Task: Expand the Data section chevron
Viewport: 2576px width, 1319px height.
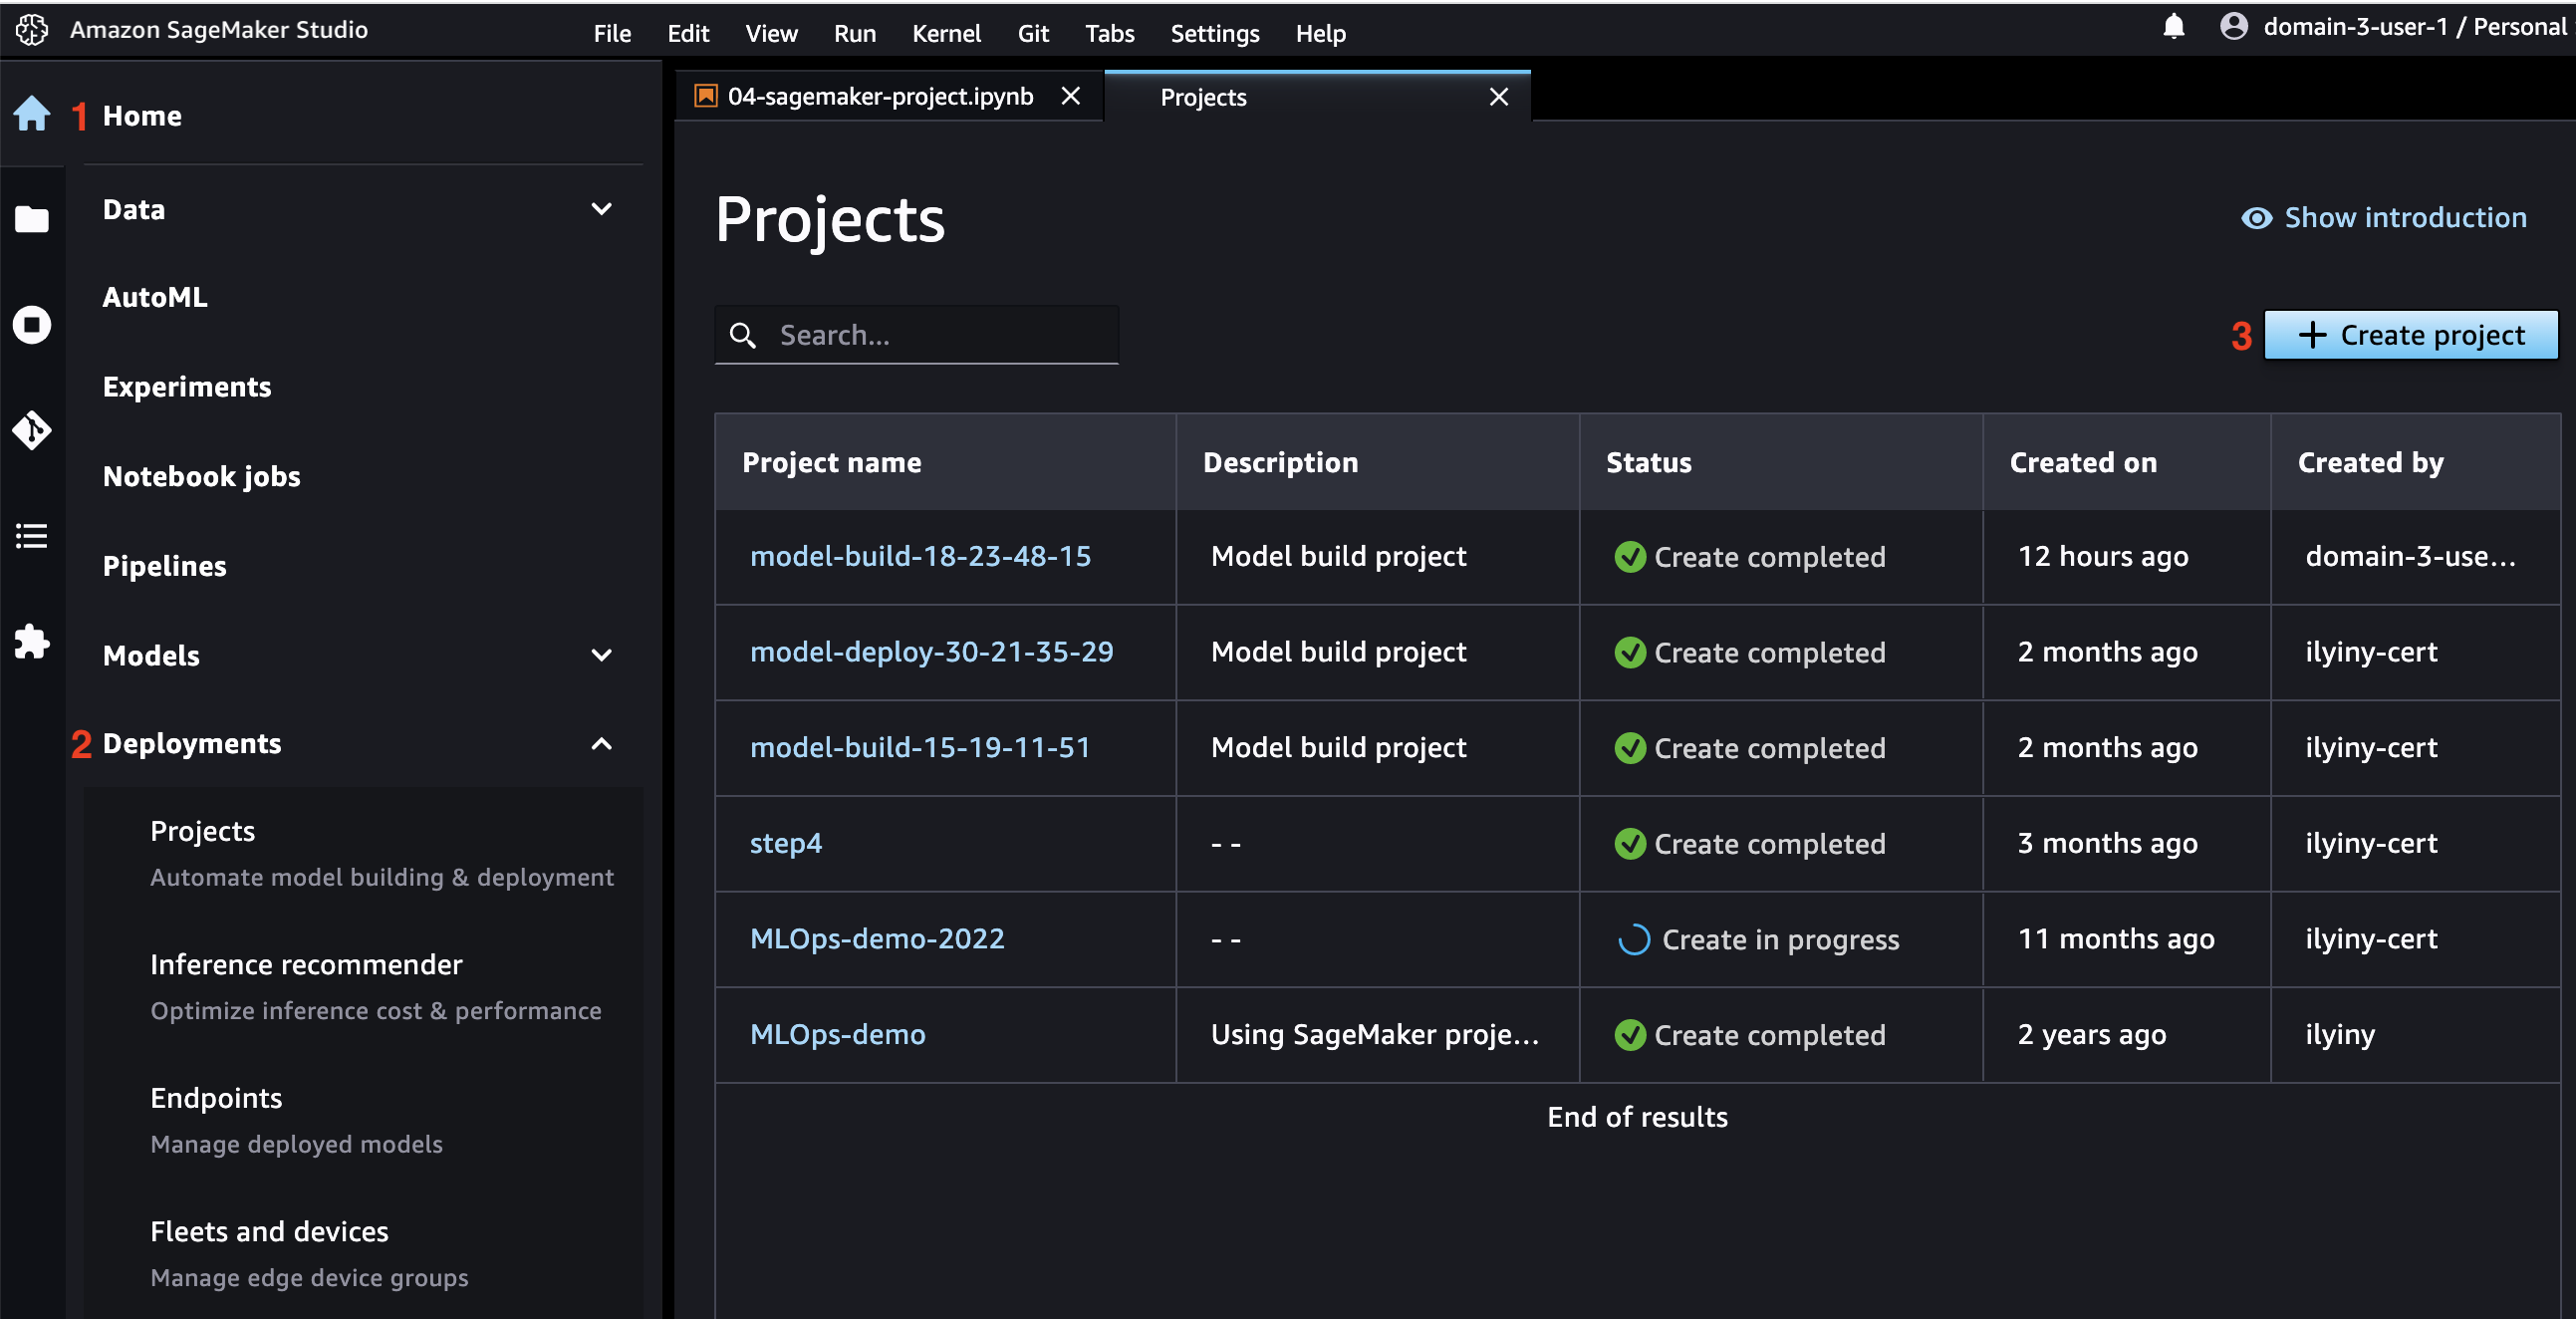Action: 601,209
